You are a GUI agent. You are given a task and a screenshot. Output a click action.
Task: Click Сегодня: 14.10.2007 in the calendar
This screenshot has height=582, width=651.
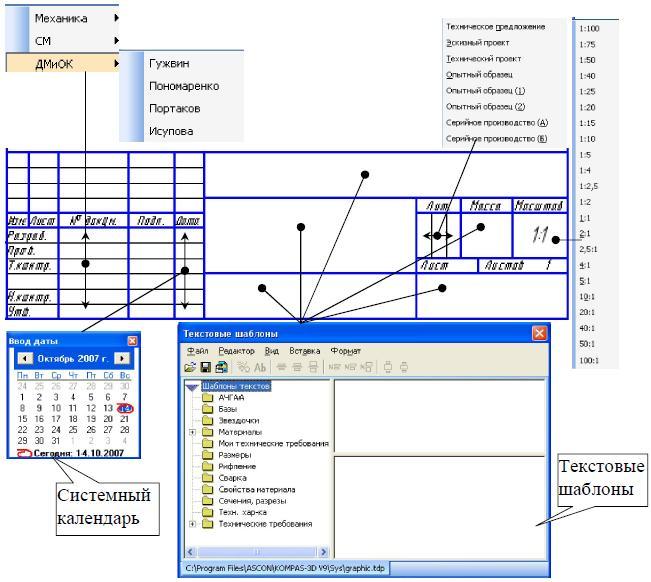click(78, 453)
